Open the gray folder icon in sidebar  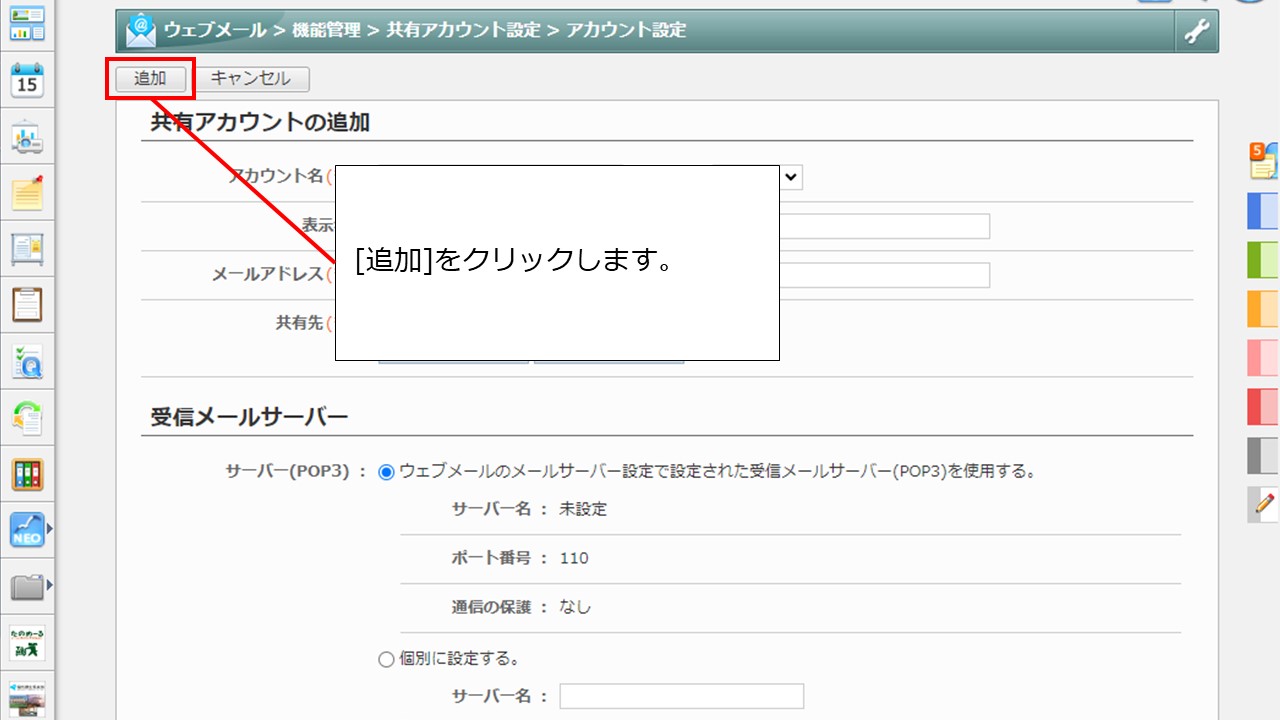point(26,587)
